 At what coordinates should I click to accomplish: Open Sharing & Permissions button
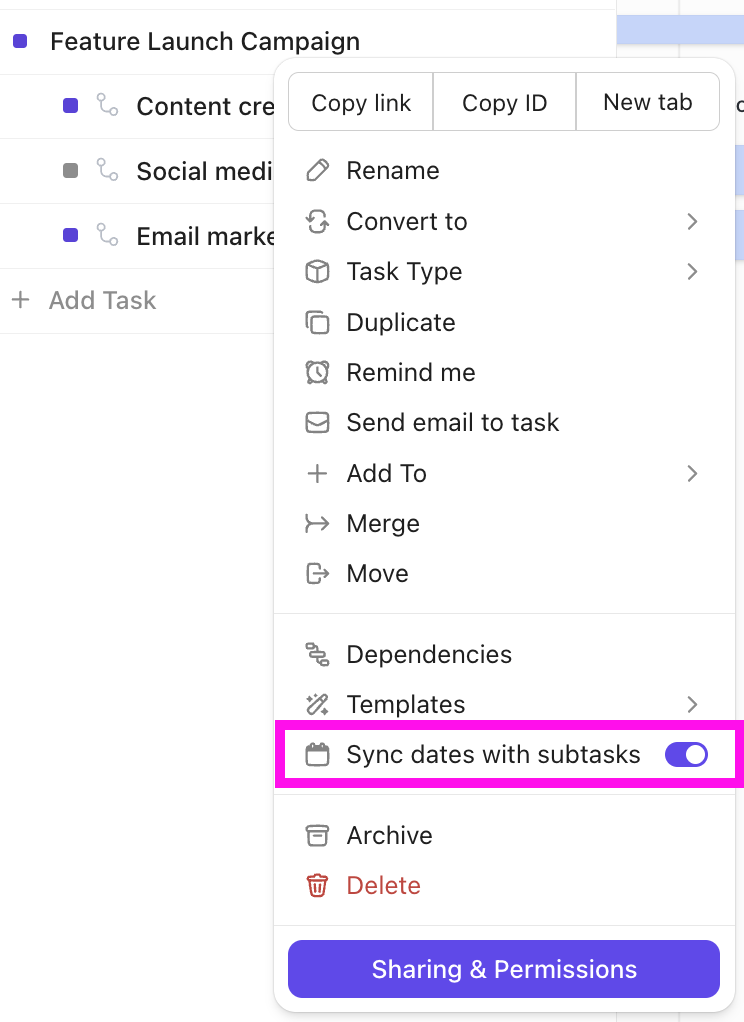pos(504,969)
